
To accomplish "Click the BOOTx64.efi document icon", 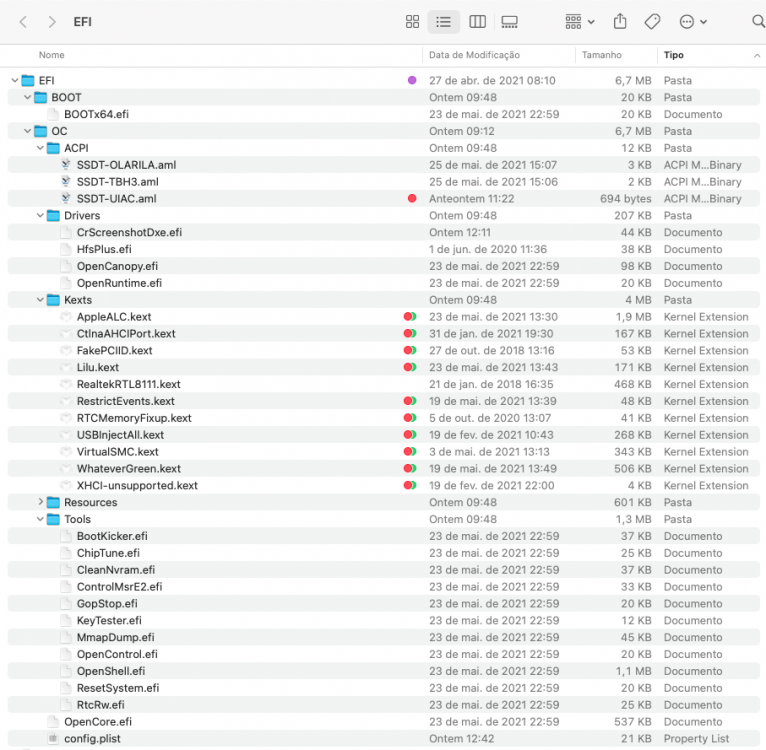I will point(53,114).
